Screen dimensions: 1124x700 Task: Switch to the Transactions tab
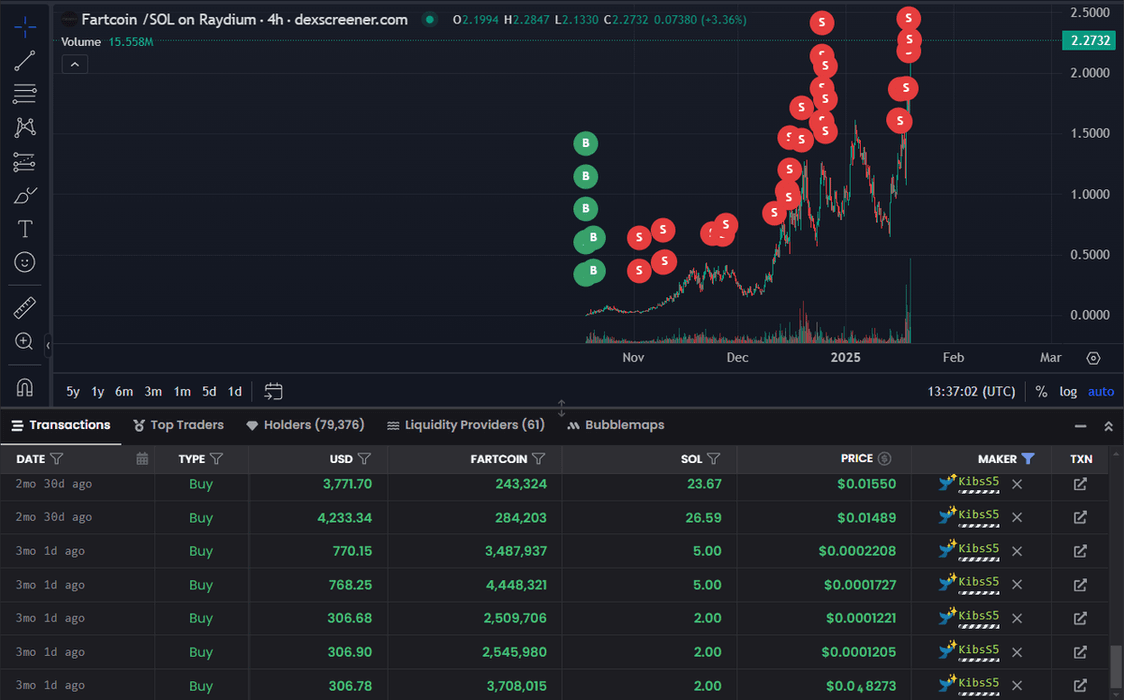(61, 425)
